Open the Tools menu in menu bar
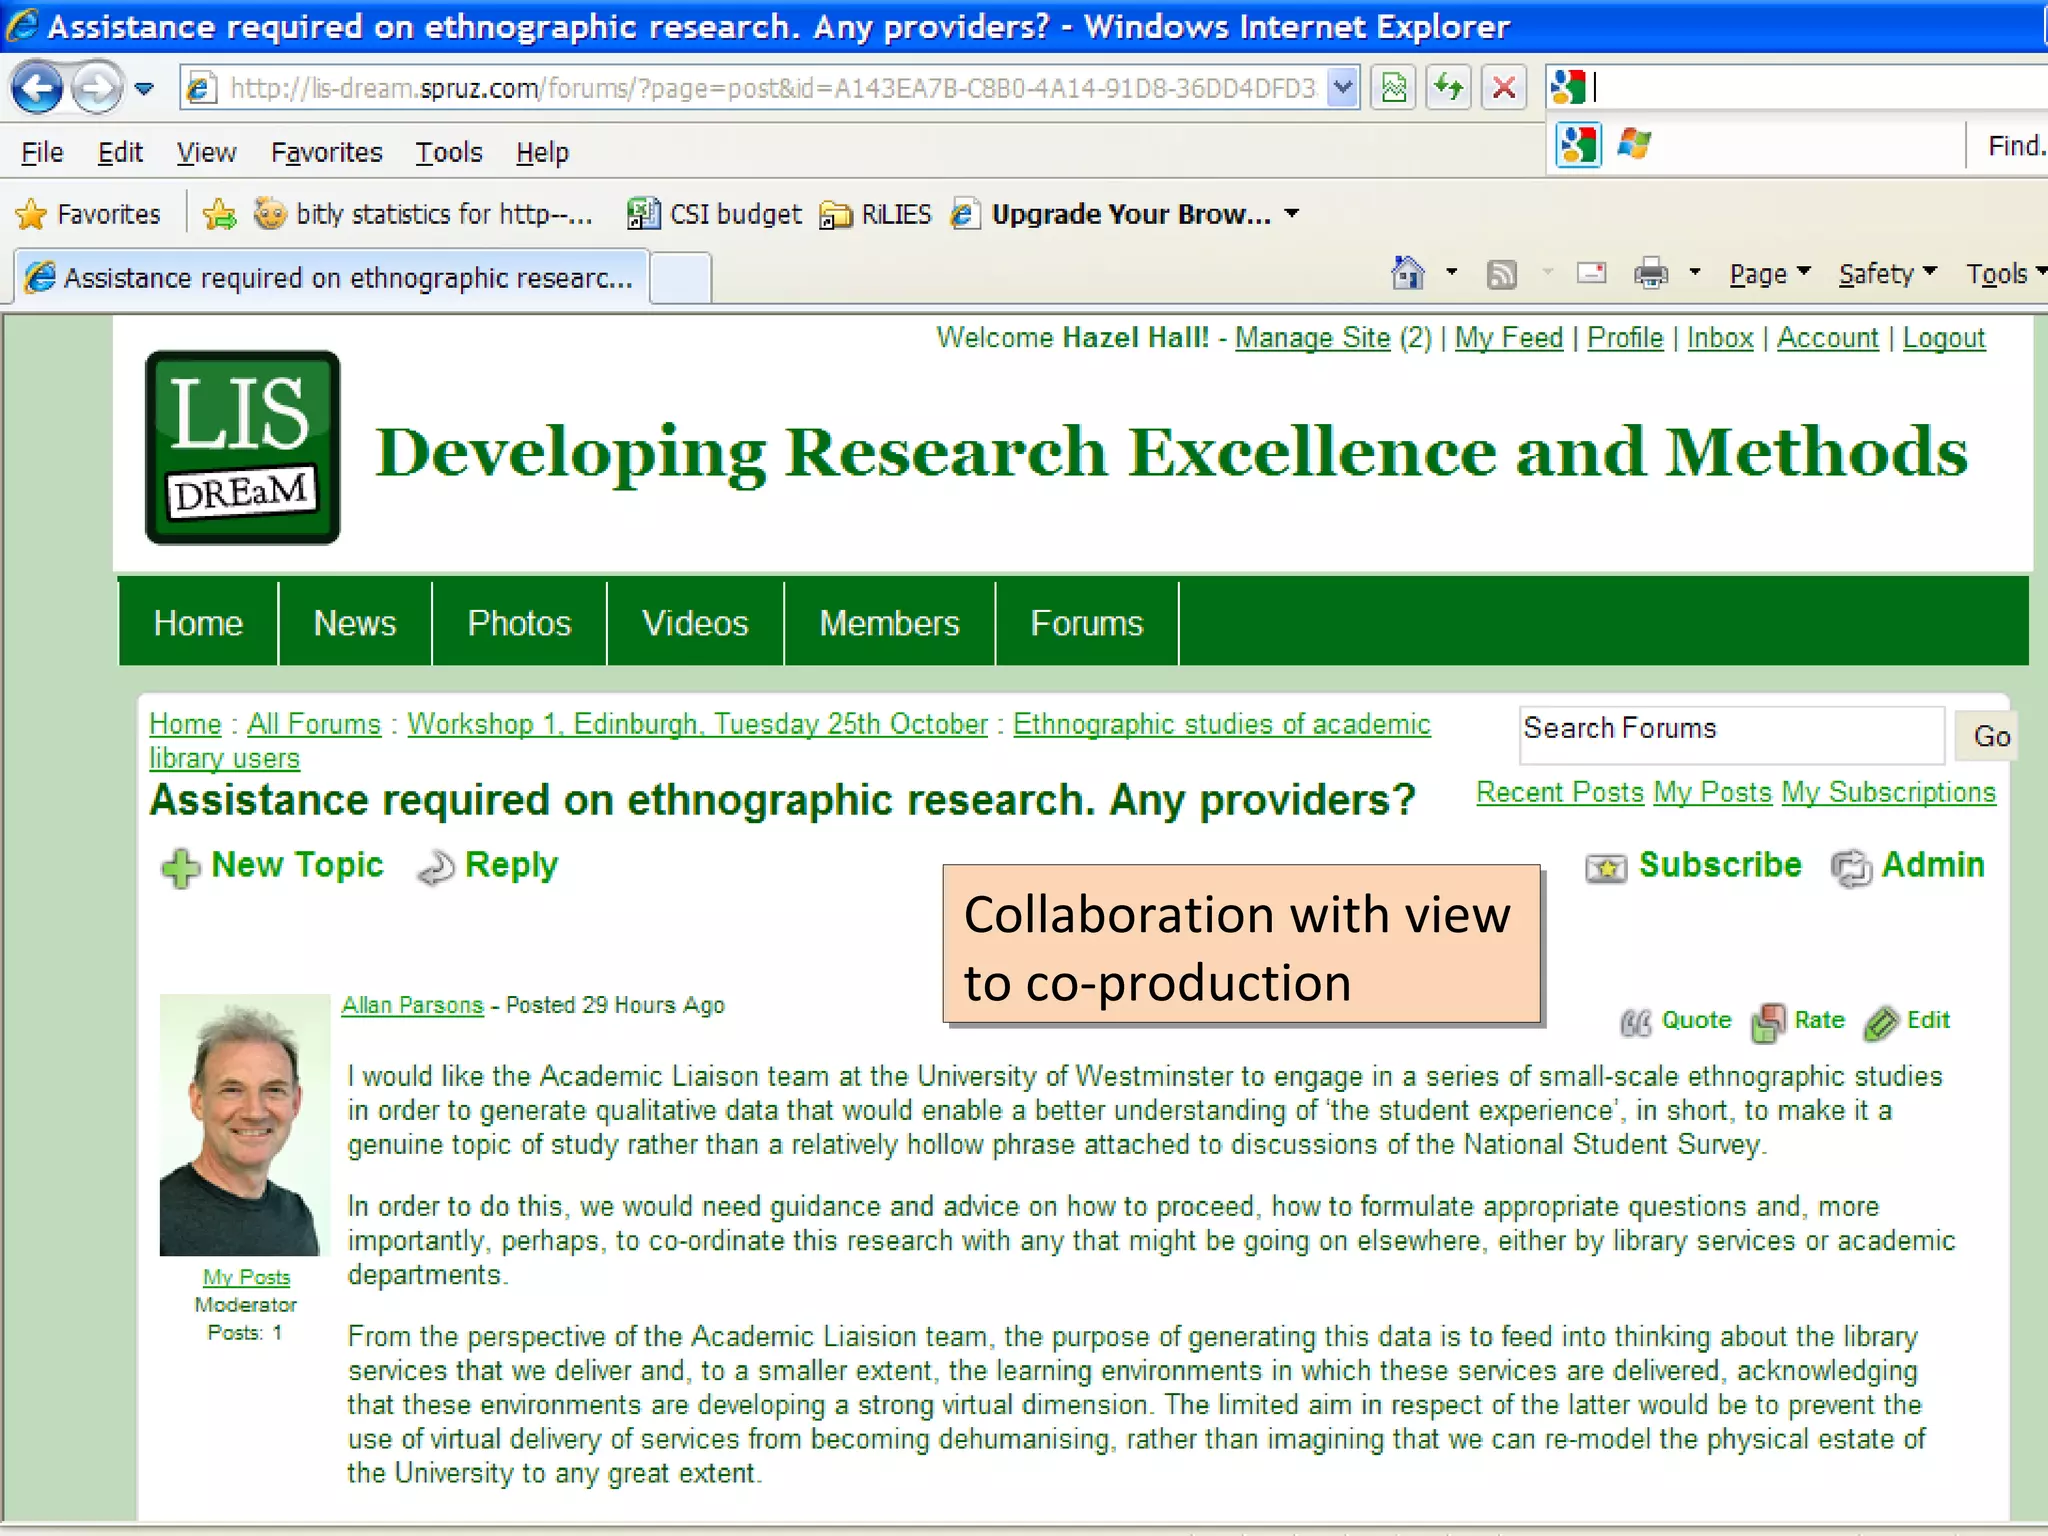This screenshot has width=2048, height=1536. click(x=449, y=152)
